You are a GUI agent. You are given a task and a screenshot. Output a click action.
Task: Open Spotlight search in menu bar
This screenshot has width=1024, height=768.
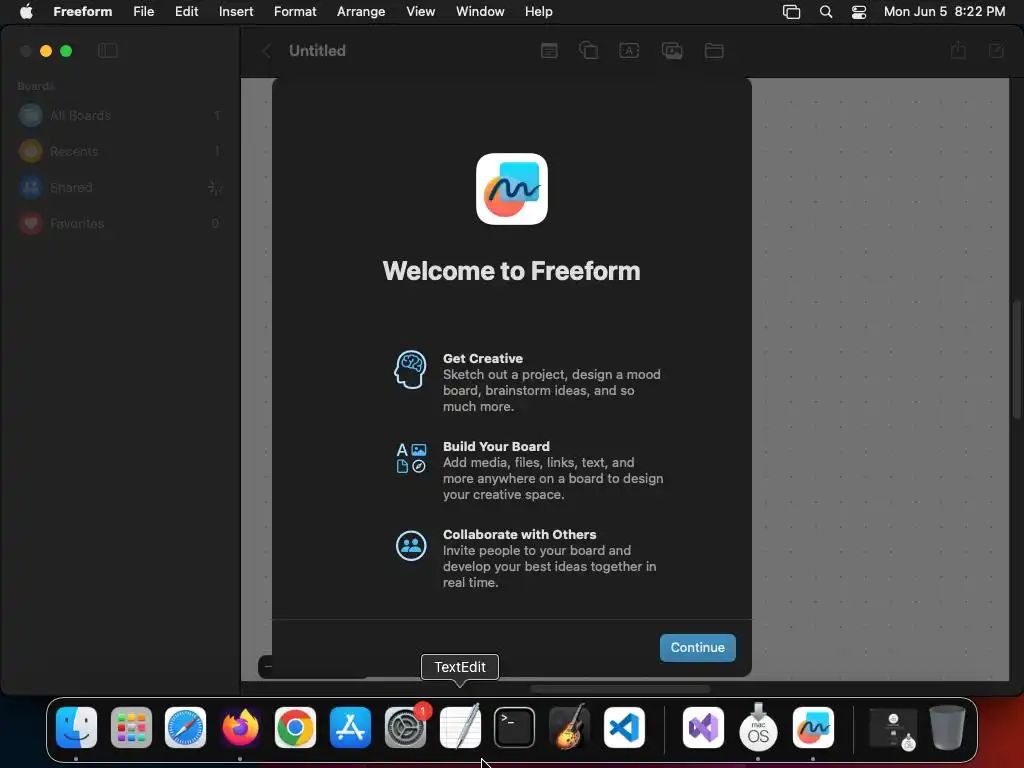pyautogui.click(x=825, y=12)
